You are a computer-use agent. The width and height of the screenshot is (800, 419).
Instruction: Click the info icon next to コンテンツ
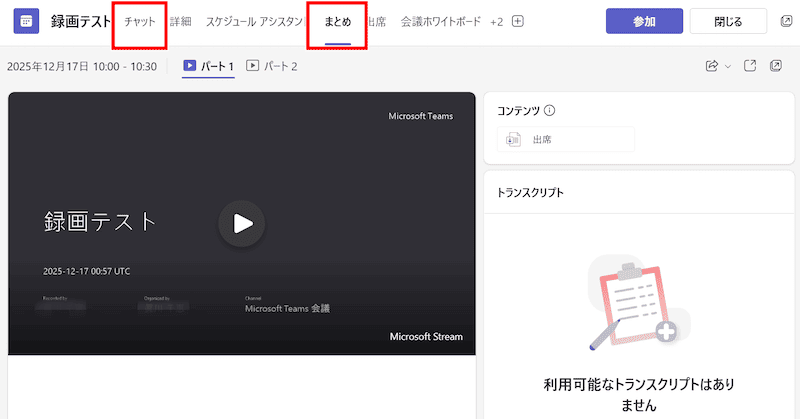coord(549,111)
